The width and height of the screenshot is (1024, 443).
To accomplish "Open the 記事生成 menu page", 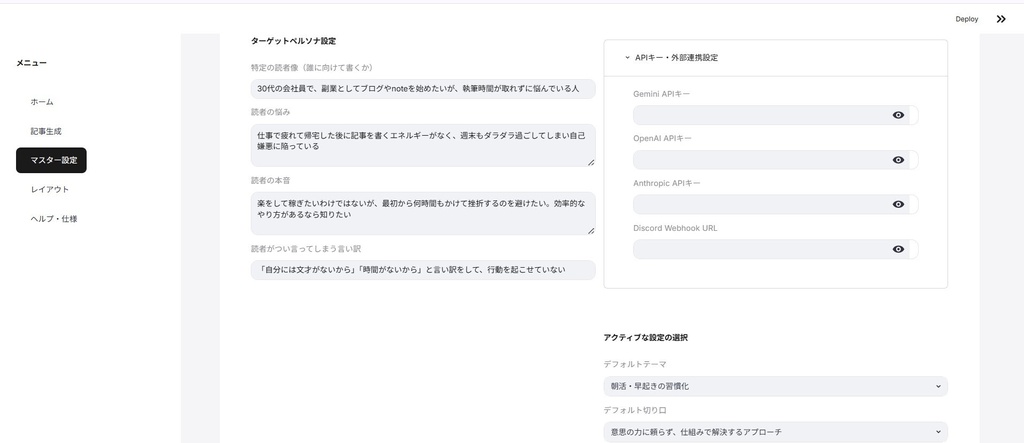I will coord(46,131).
